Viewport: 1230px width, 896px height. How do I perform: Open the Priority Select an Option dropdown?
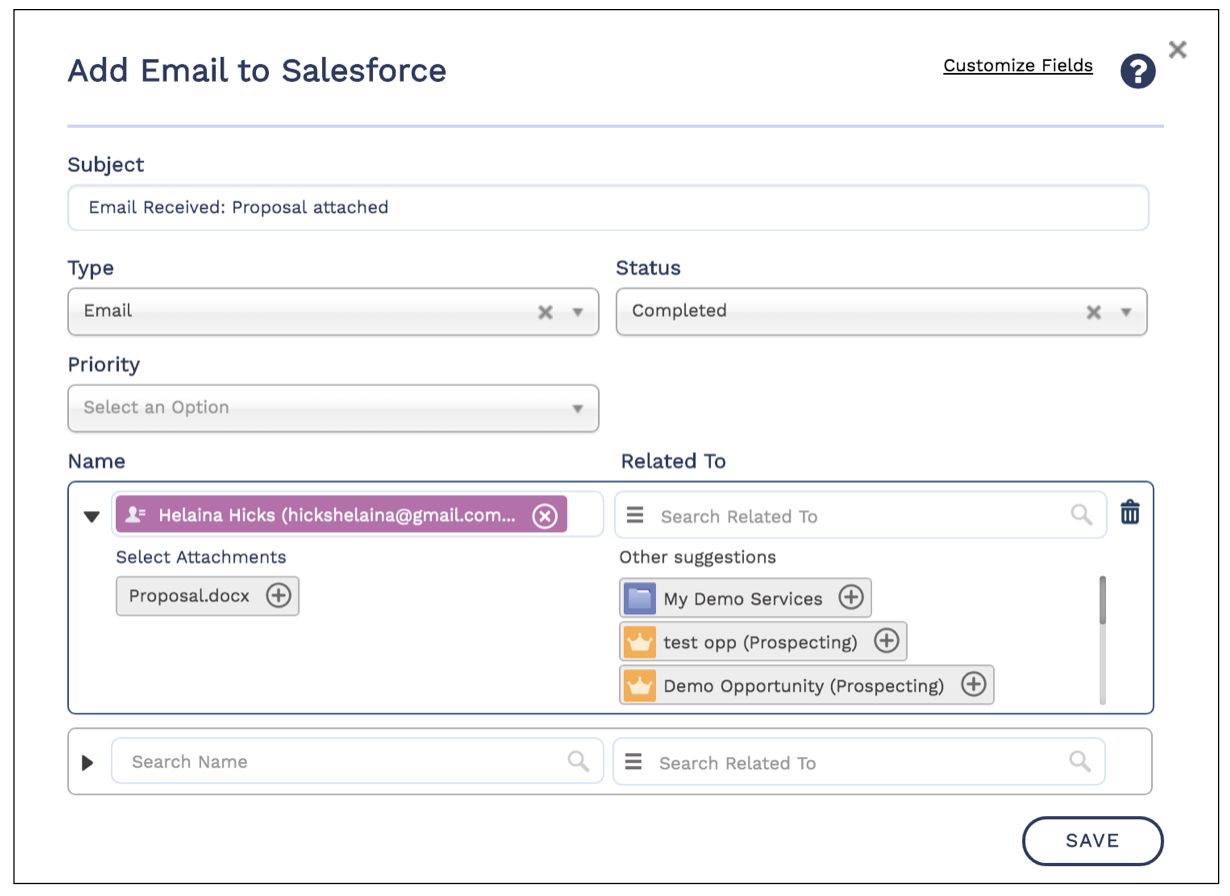coord(333,408)
